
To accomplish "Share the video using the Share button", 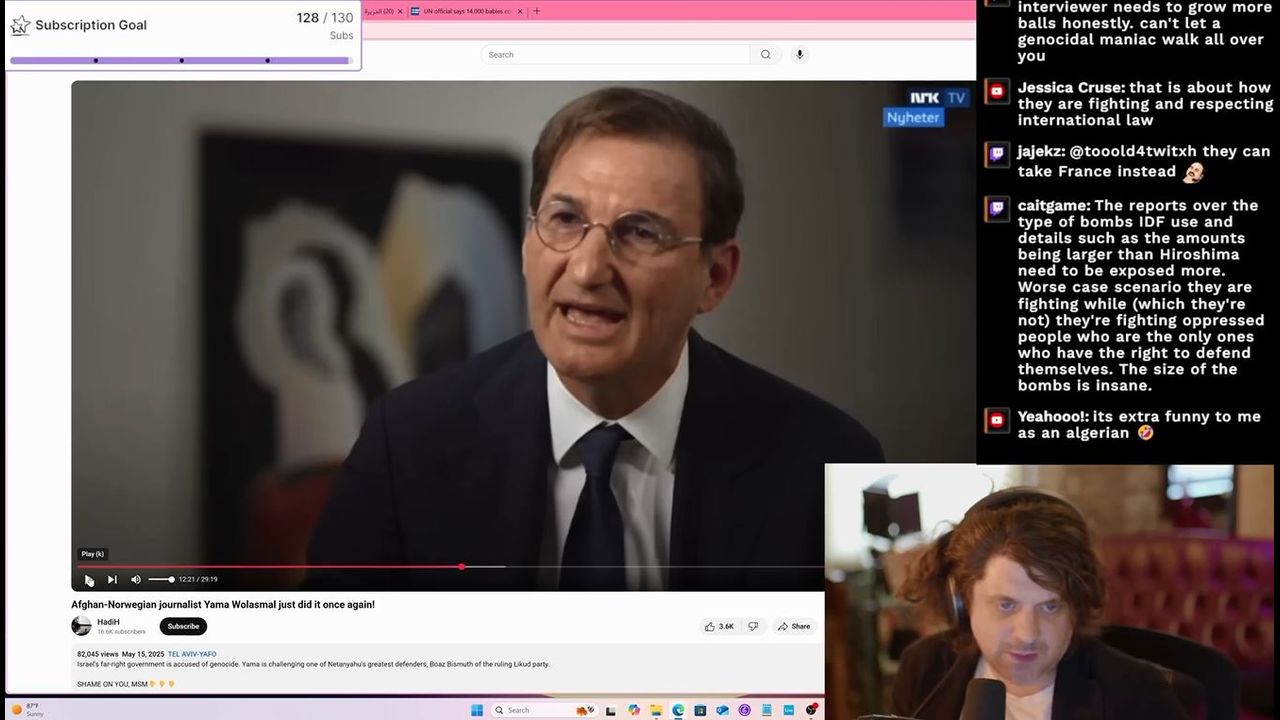I will click(x=794, y=627).
